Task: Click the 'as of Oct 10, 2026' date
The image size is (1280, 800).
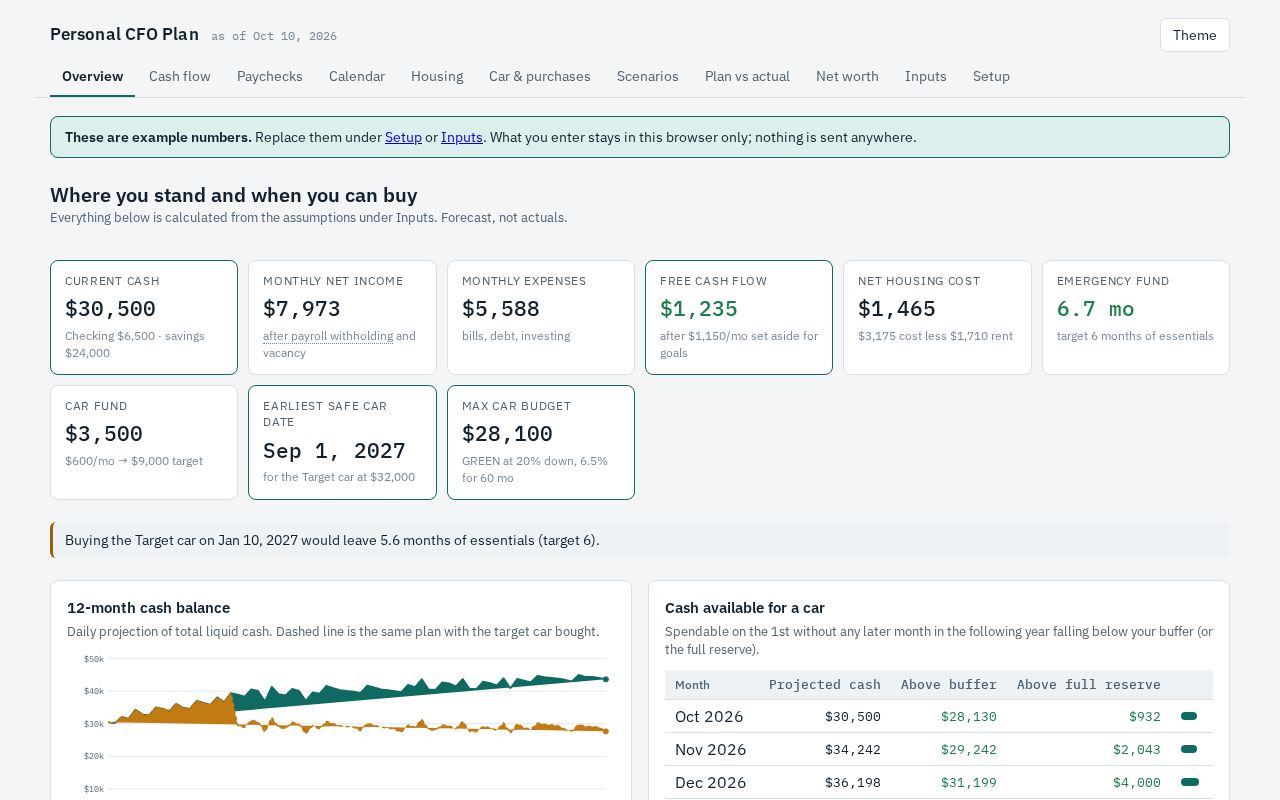Action: tap(274, 36)
